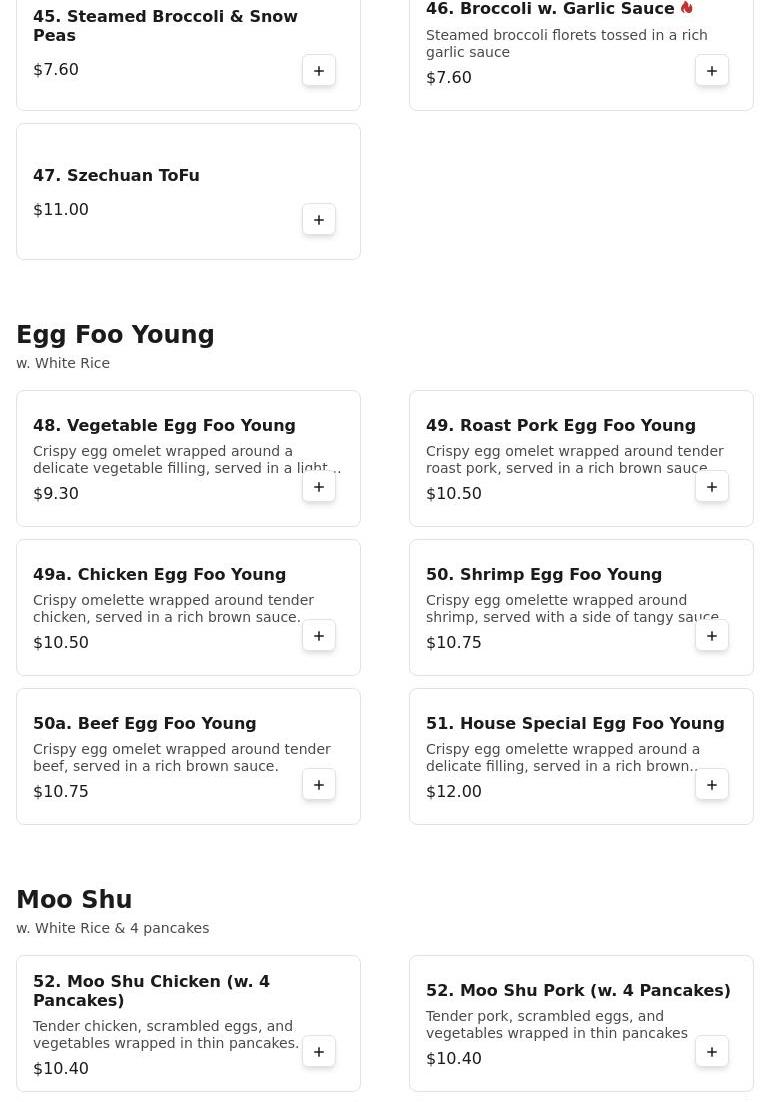The image size is (770, 1102).
Task: Click the $11.00 Szechuan ToFu price
Action: click(x=61, y=210)
